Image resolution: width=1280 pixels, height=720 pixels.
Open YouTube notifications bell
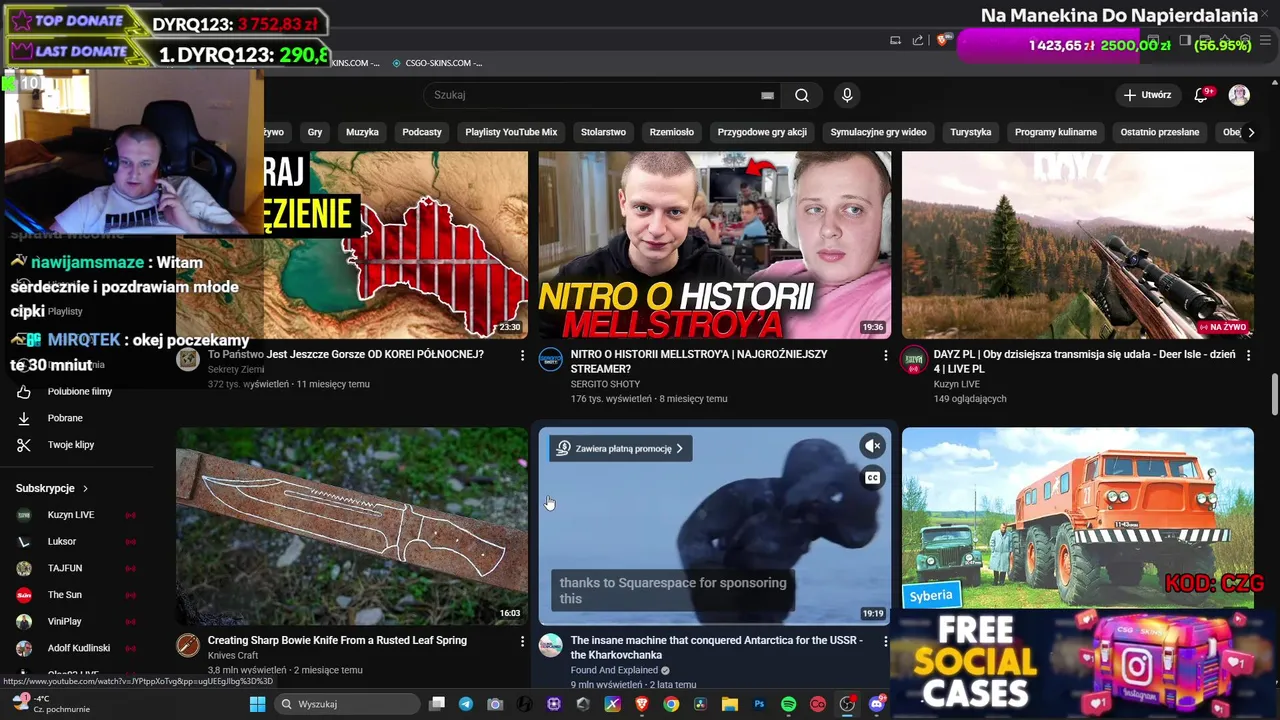[x=1201, y=95]
